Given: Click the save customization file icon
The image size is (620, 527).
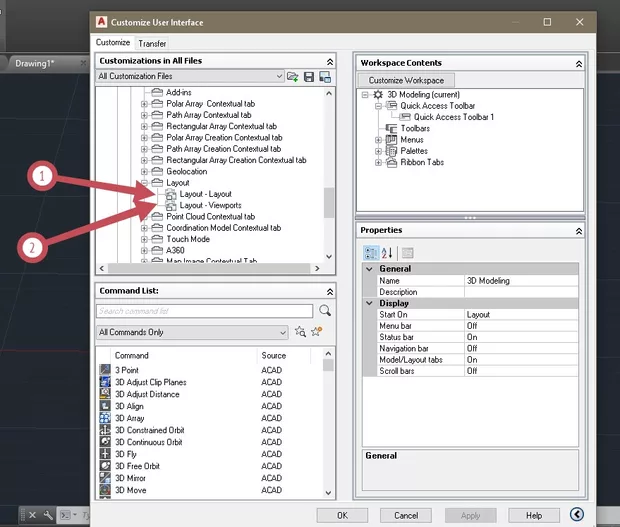Looking at the screenshot, I should coord(309,76).
